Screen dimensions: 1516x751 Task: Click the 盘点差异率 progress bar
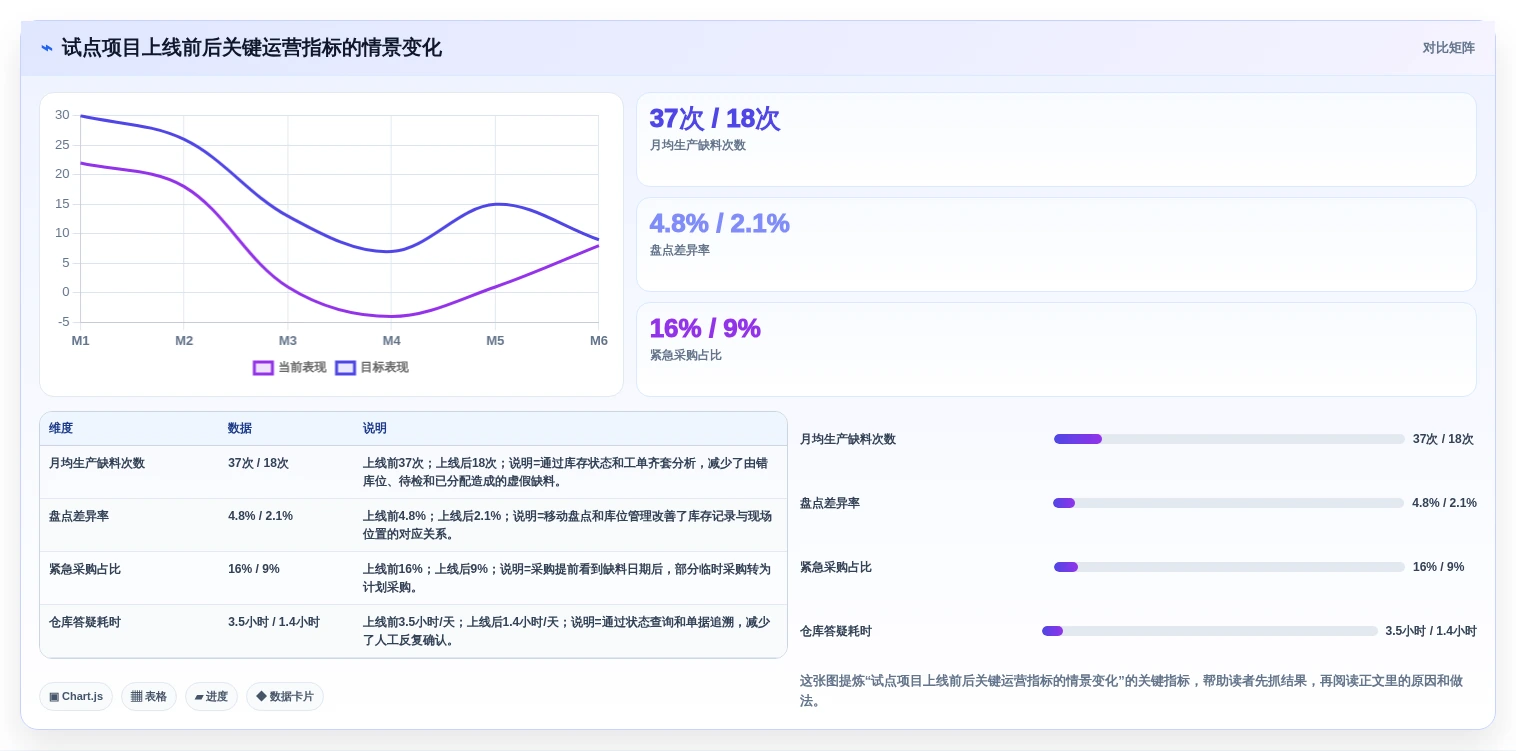tap(1228, 503)
